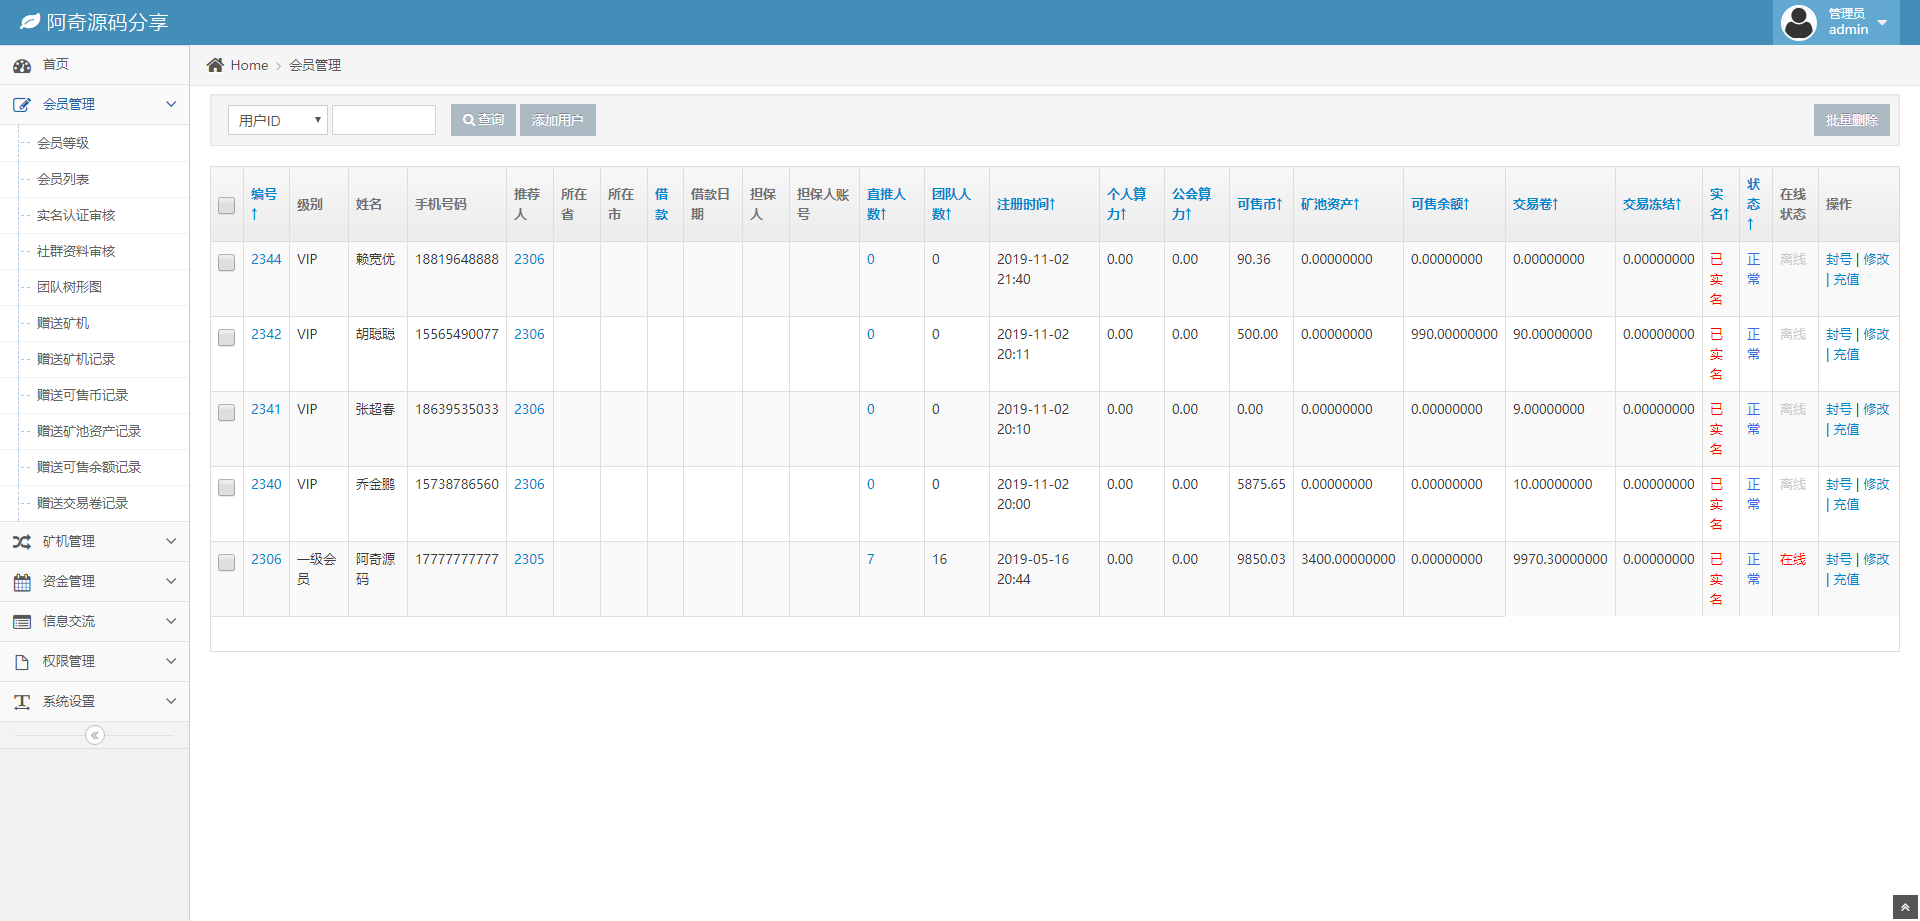1920x921 pixels.
Task: Click the shuffle icon beside 矿机管理
Action: (x=22, y=542)
